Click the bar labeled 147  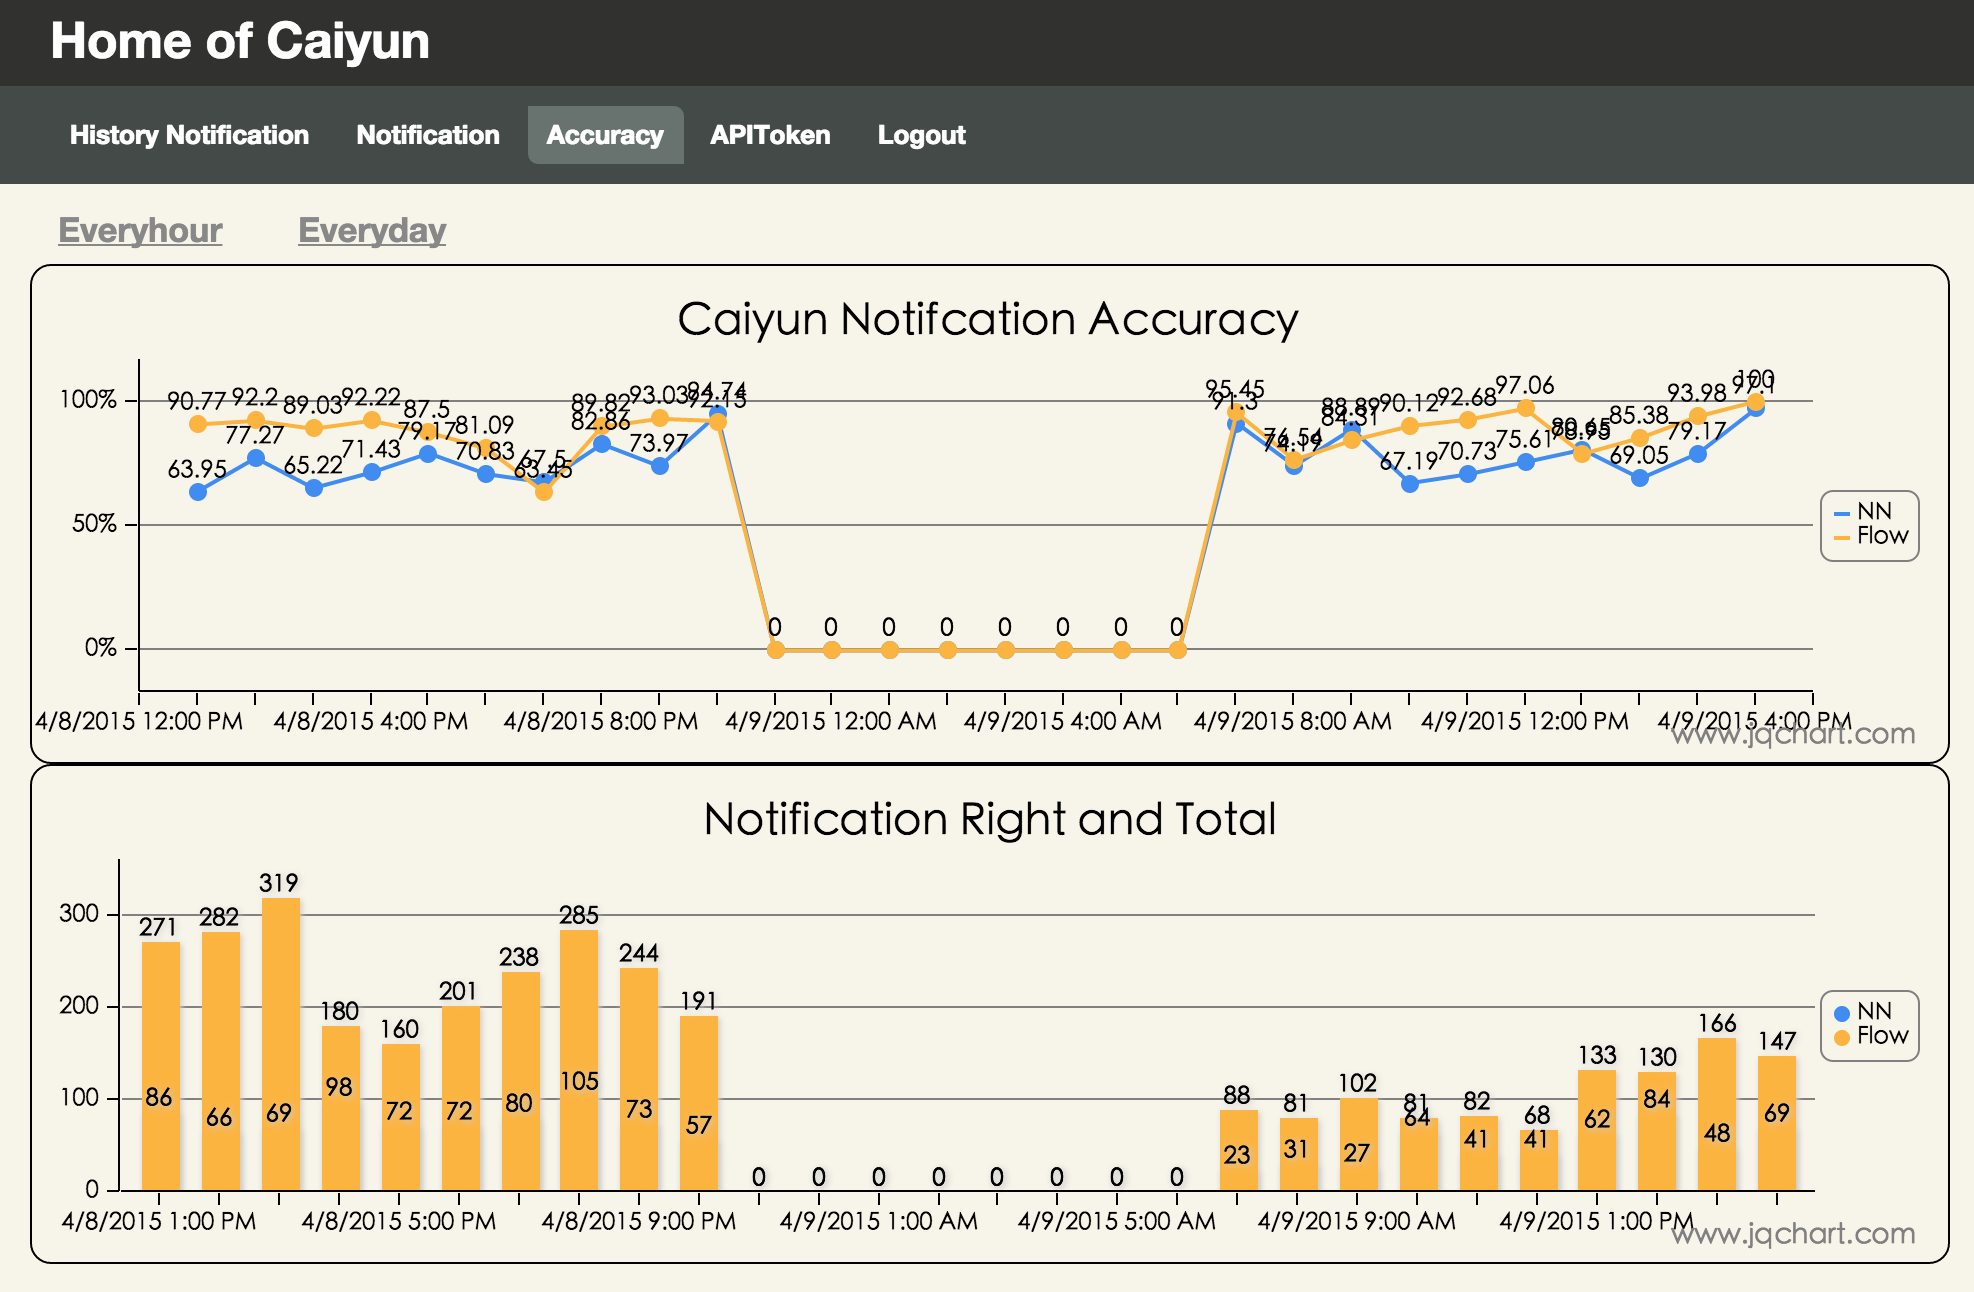pos(1777,1122)
